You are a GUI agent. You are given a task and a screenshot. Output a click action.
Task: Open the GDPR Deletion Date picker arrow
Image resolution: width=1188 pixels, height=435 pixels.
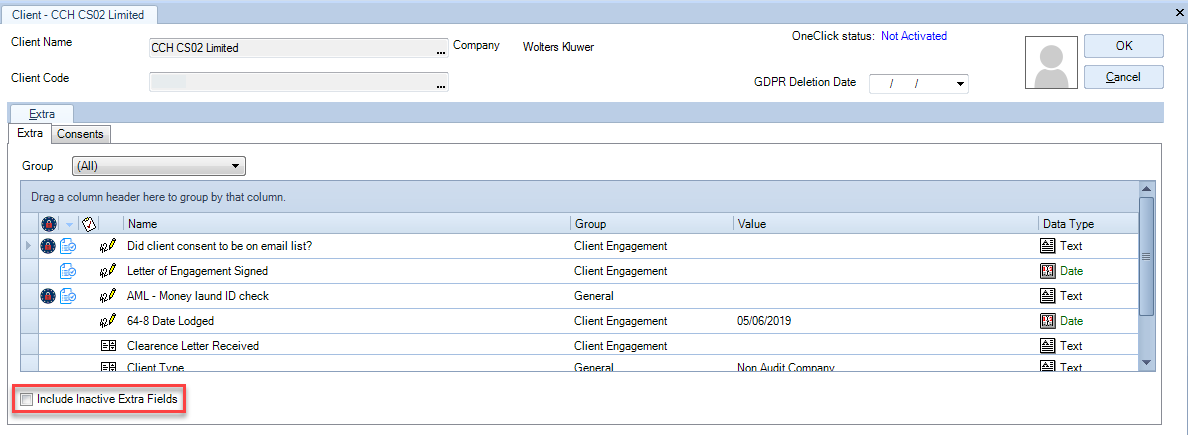[x=961, y=83]
